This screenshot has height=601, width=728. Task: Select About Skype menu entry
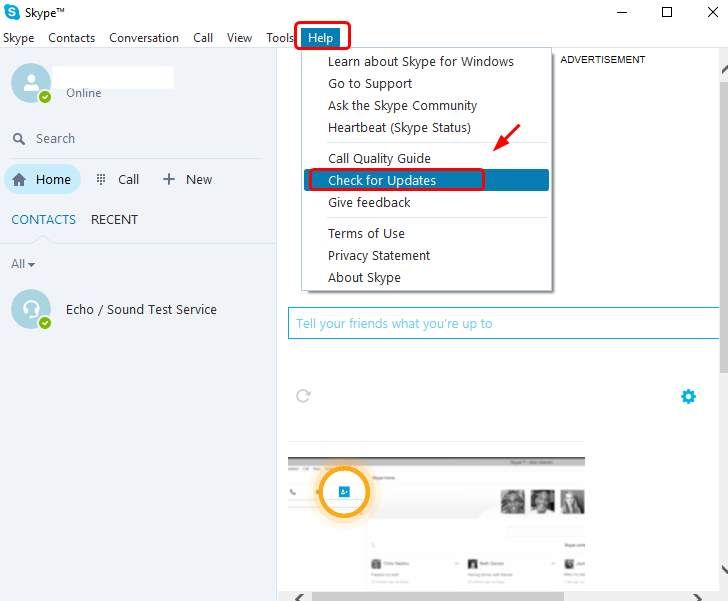tap(364, 278)
